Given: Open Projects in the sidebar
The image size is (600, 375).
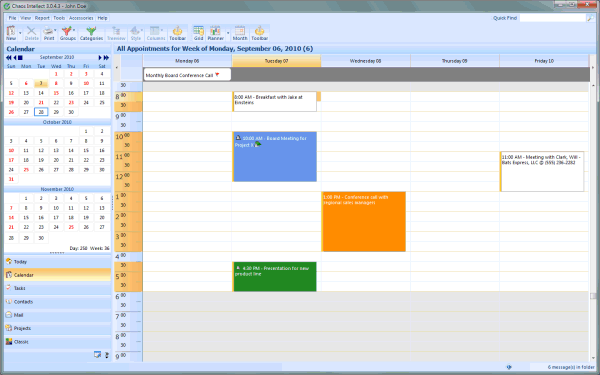Looking at the screenshot, I should point(57,328).
